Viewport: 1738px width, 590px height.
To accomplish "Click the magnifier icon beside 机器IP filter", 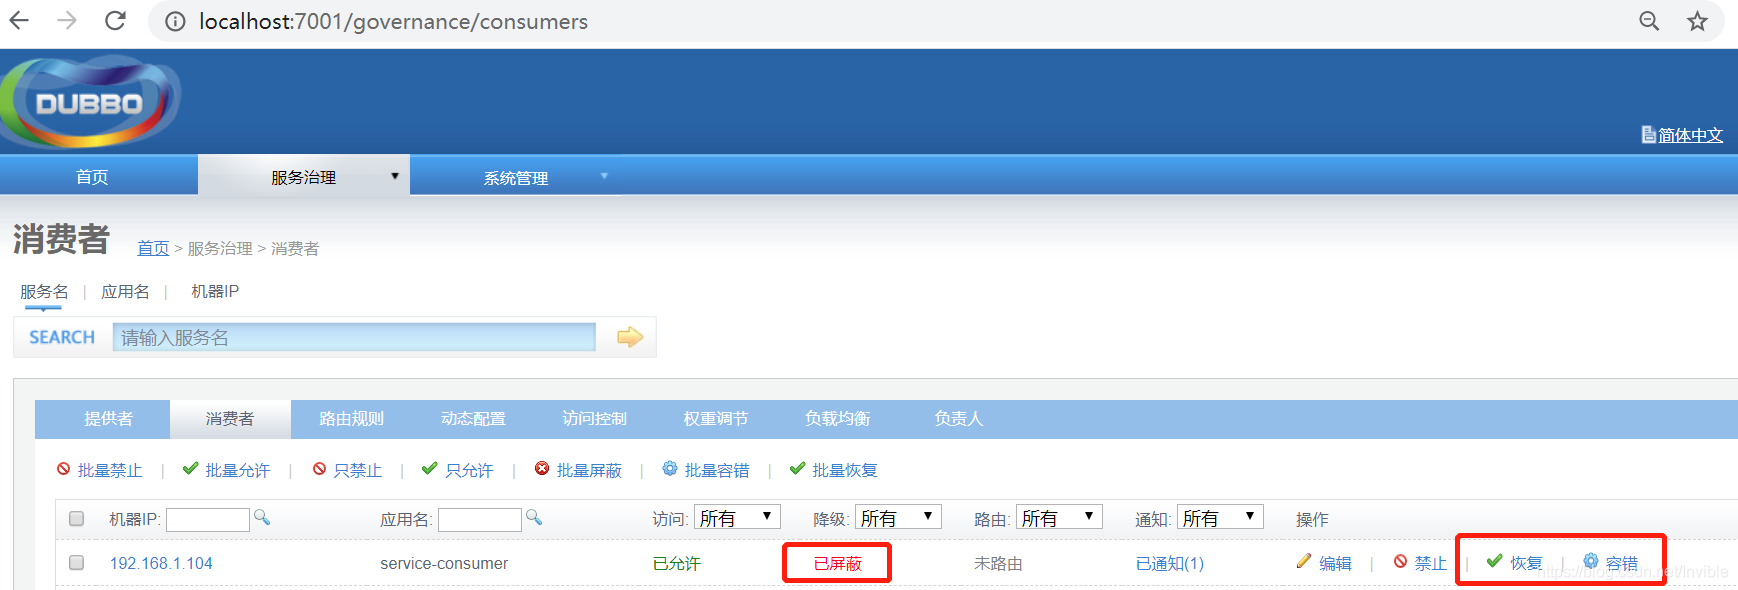I will (x=262, y=517).
